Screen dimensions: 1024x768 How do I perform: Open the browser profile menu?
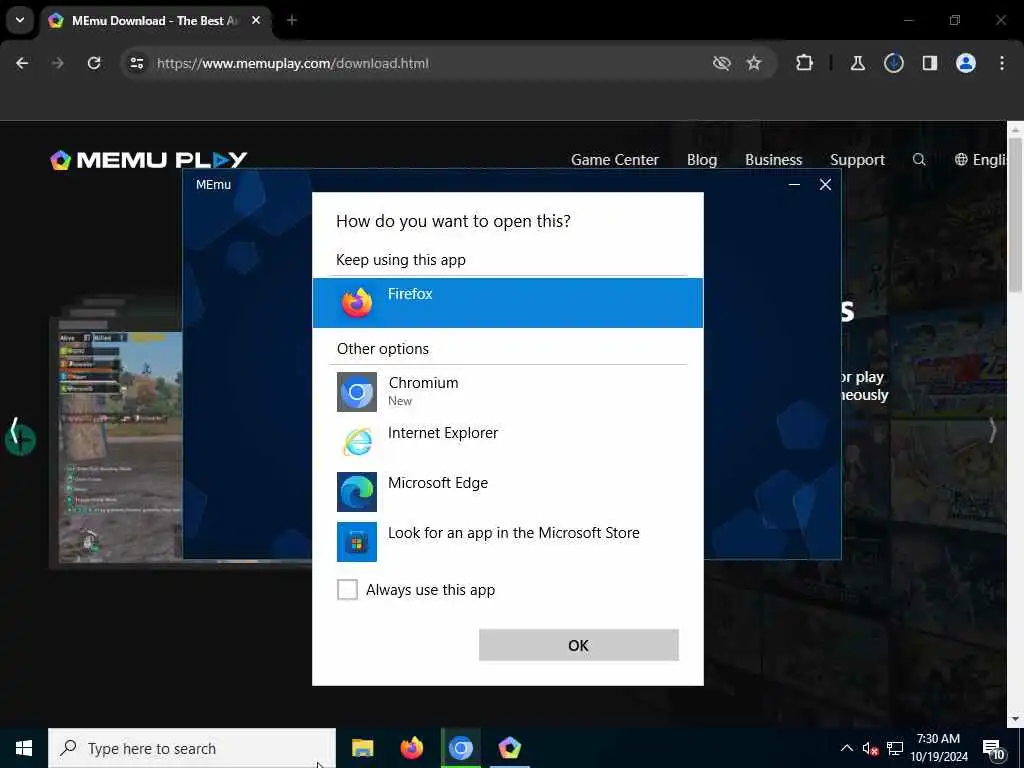[x=965, y=63]
